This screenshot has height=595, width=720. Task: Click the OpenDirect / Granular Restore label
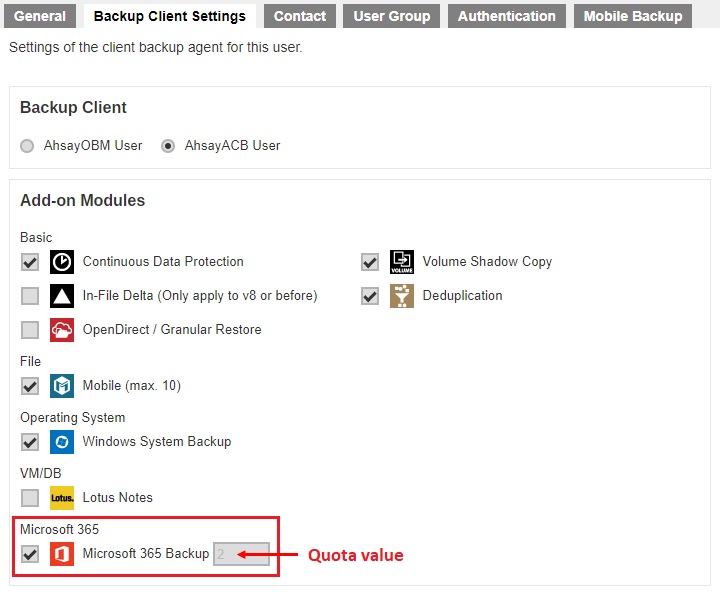[172, 330]
